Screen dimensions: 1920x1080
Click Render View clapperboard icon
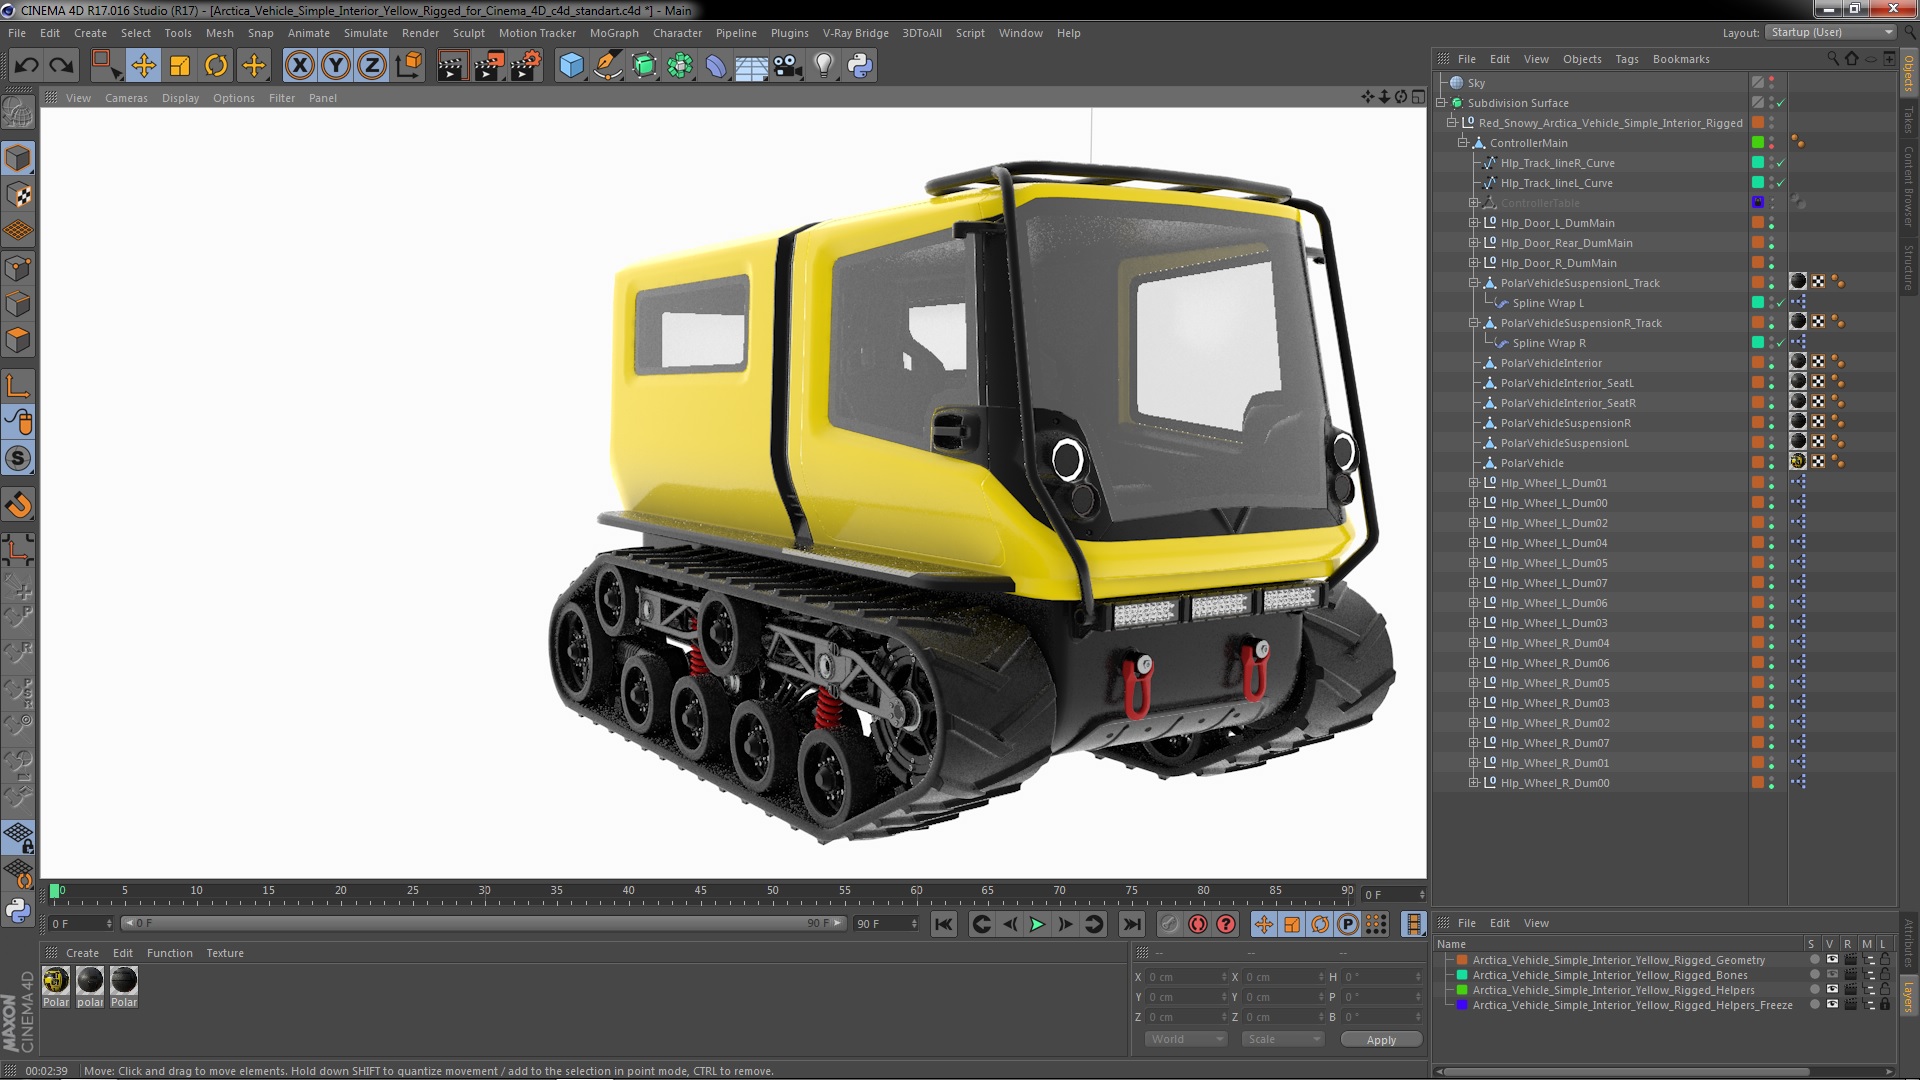coord(452,66)
